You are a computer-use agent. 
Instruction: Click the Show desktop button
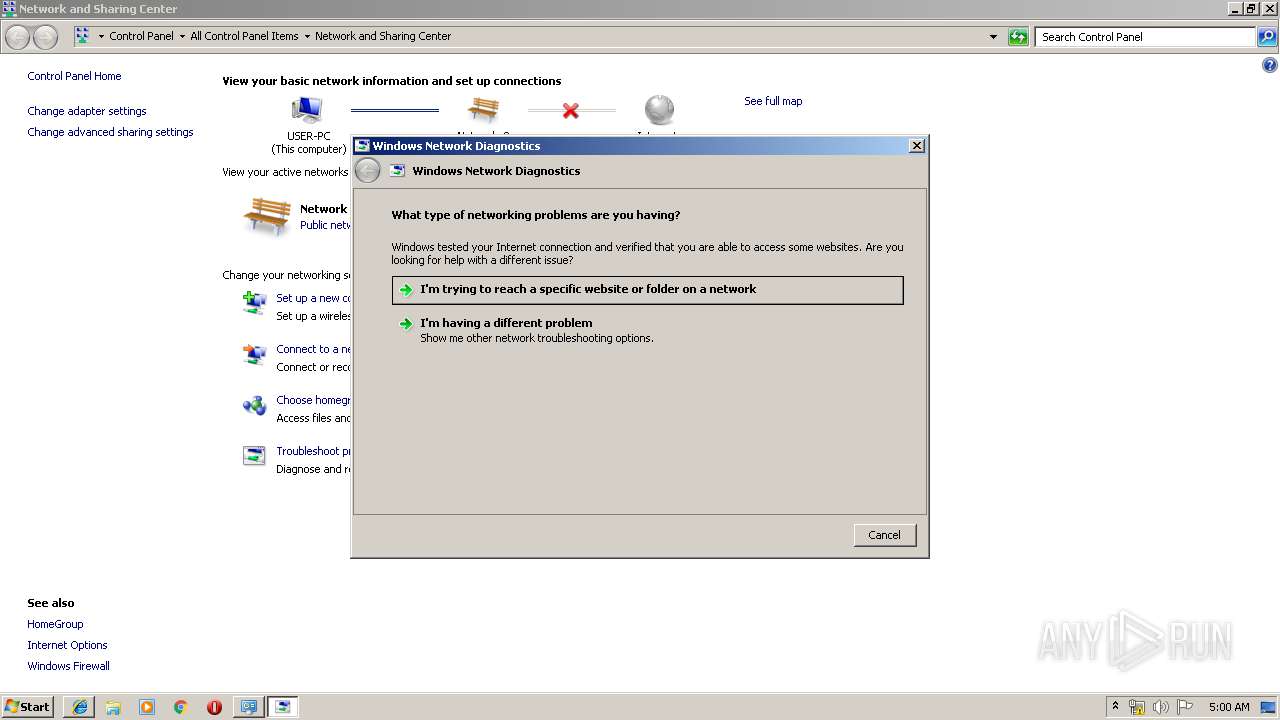pyautogui.click(x=1268, y=707)
